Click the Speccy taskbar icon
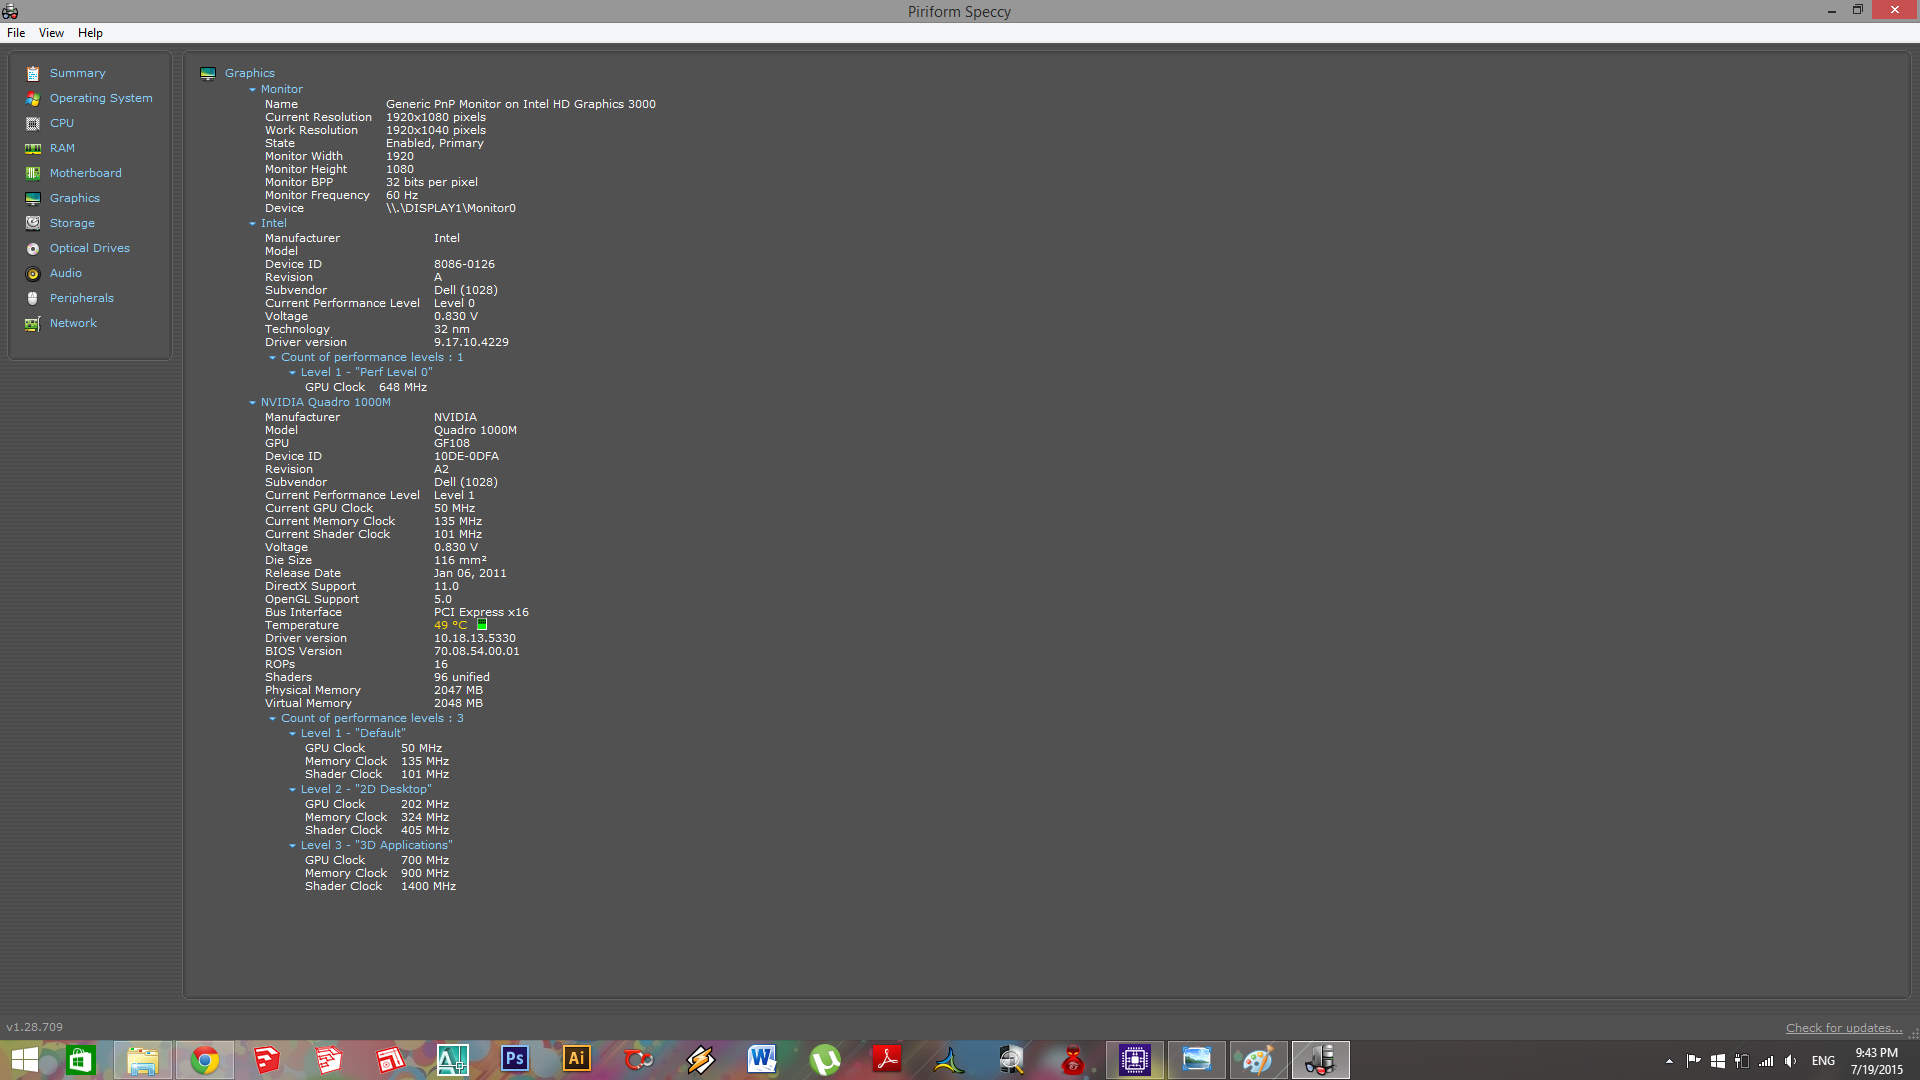1920x1080 pixels. [1320, 1060]
